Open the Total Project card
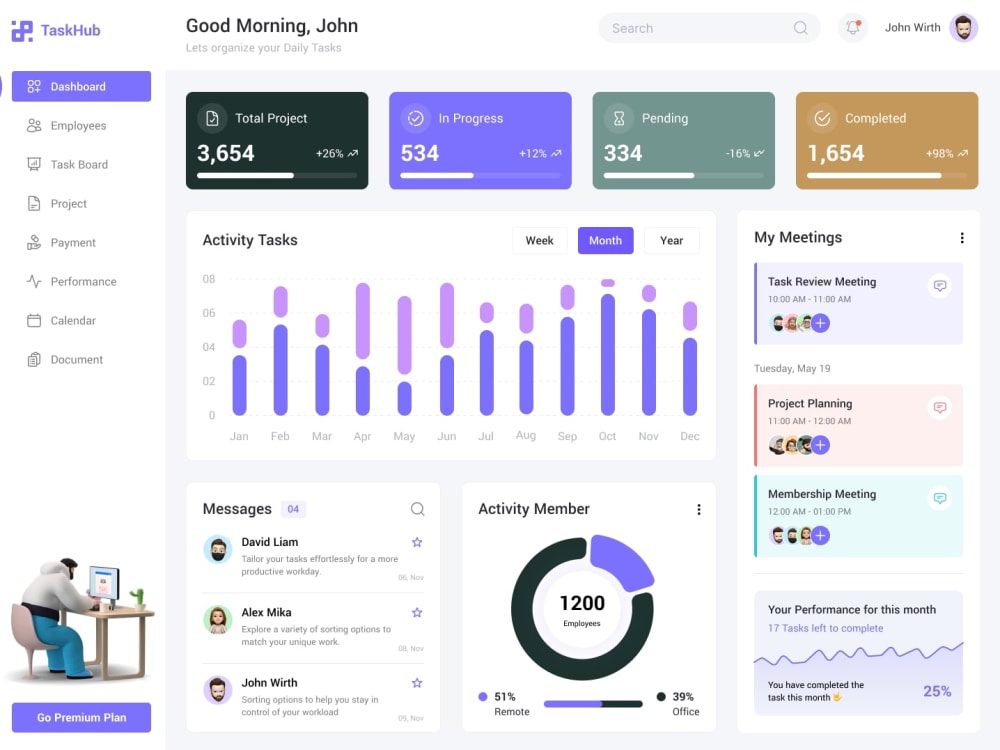The image size is (1000, 750). tap(277, 140)
